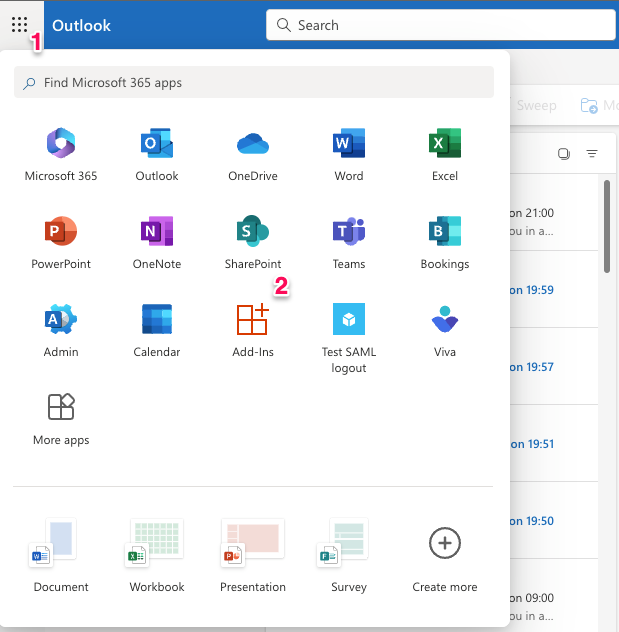This screenshot has width=619, height=632.
Task: Open the Excel app
Action: click(445, 155)
